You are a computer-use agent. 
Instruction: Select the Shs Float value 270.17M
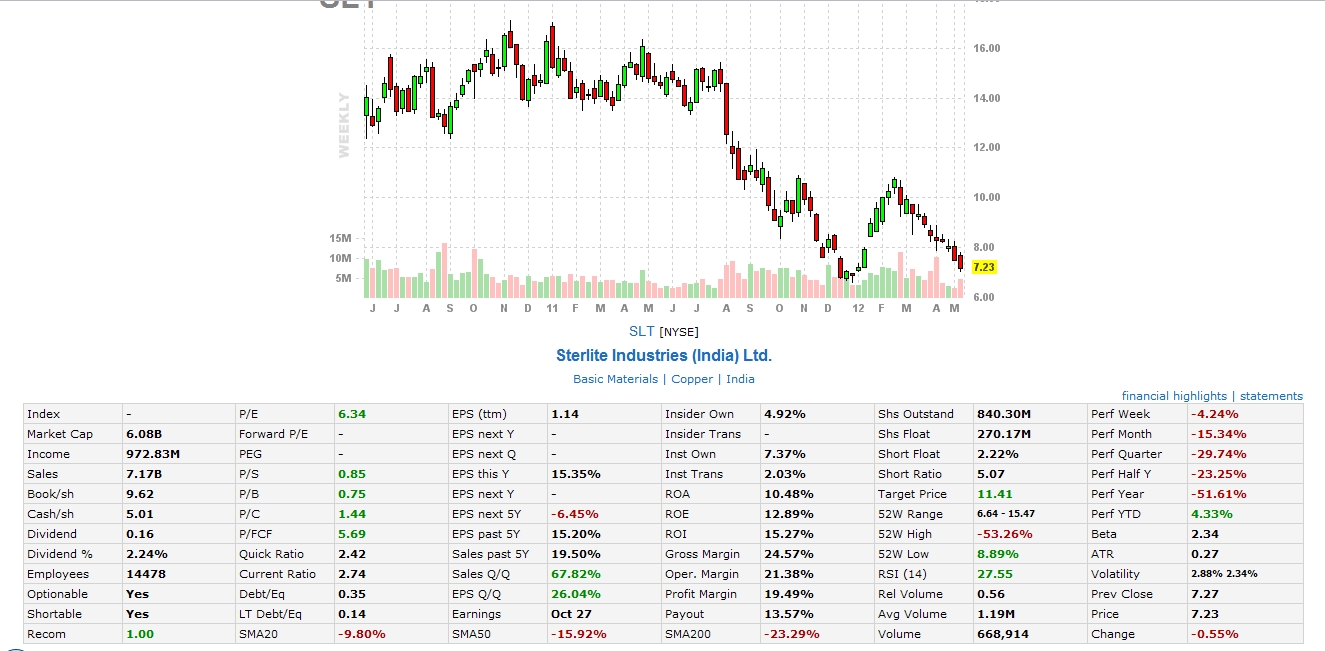1004,434
